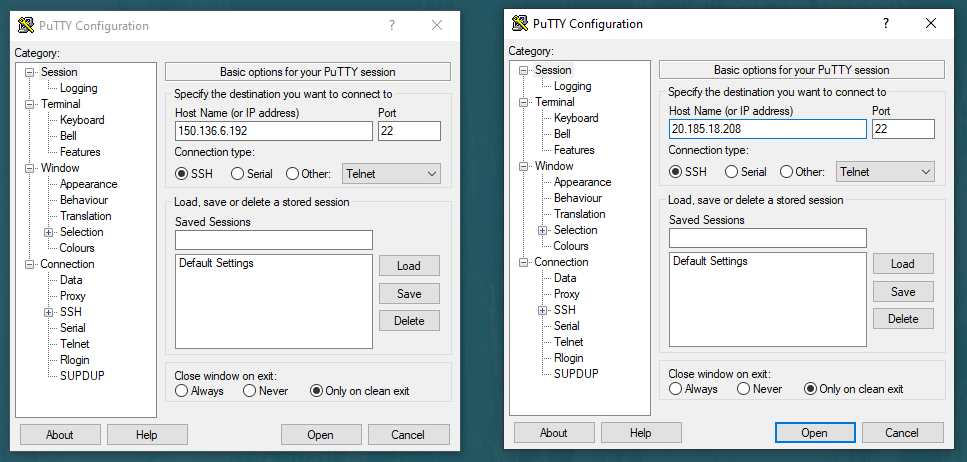Expand the SSH tree node in left window
The height and width of the screenshot is (462, 967).
[49, 312]
